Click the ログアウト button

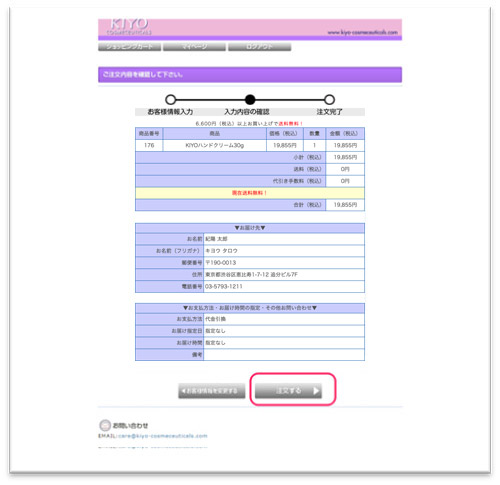click(259, 47)
